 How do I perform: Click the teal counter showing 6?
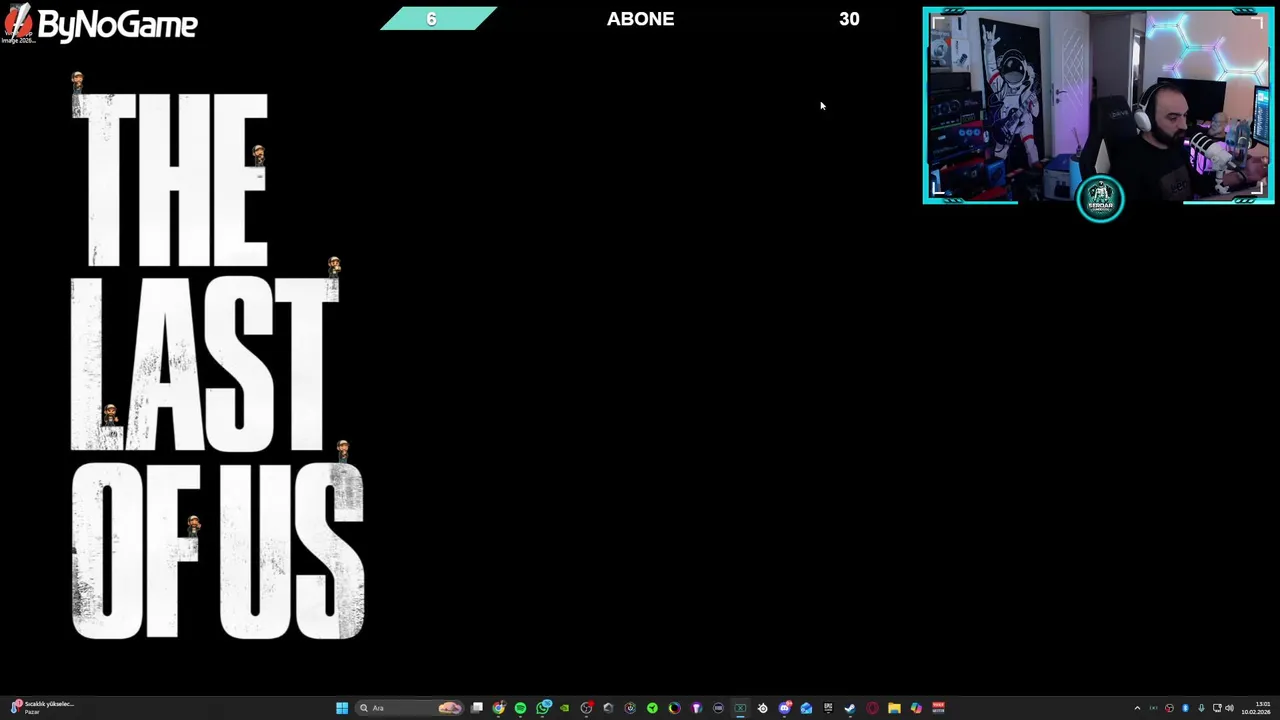coord(438,19)
